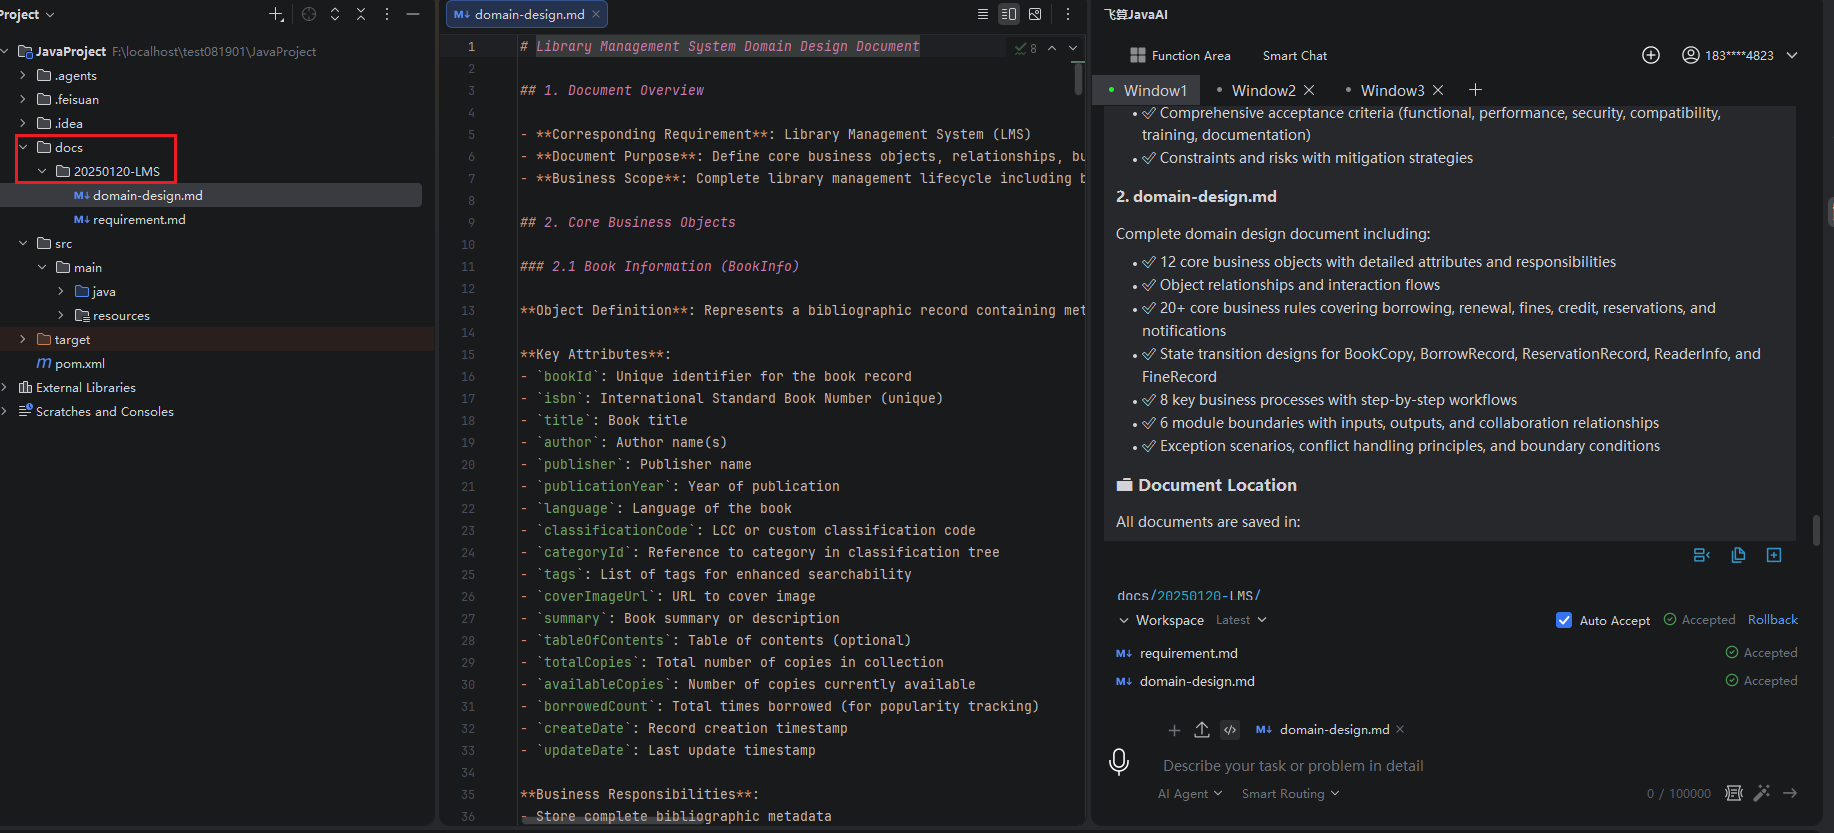The width and height of the screenshot is (1834, 833).
Task: Open requirement.md in Workspace list
Action: (1188, 653)
